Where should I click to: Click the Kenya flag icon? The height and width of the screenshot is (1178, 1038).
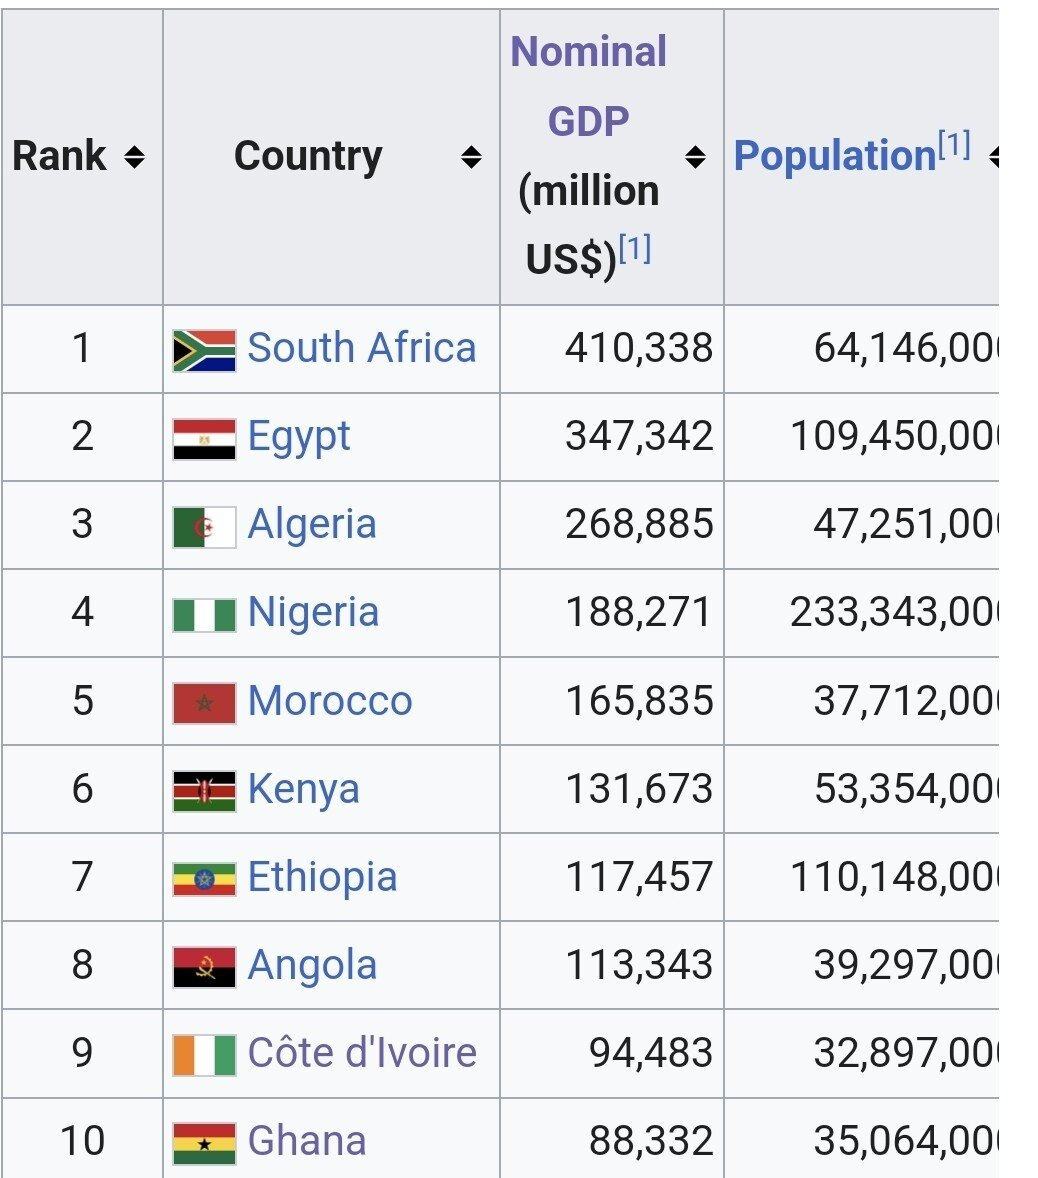click(x=204, y=790)
